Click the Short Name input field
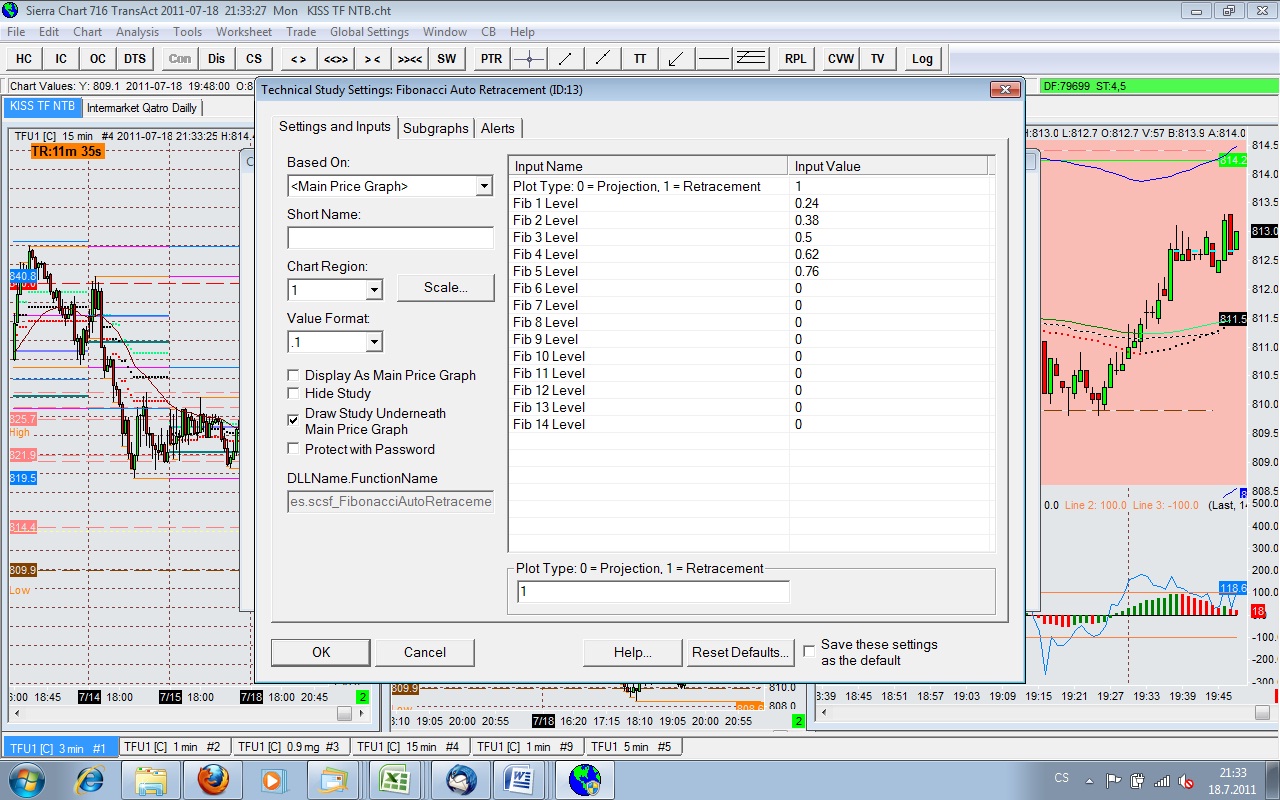 pos(390,238)
